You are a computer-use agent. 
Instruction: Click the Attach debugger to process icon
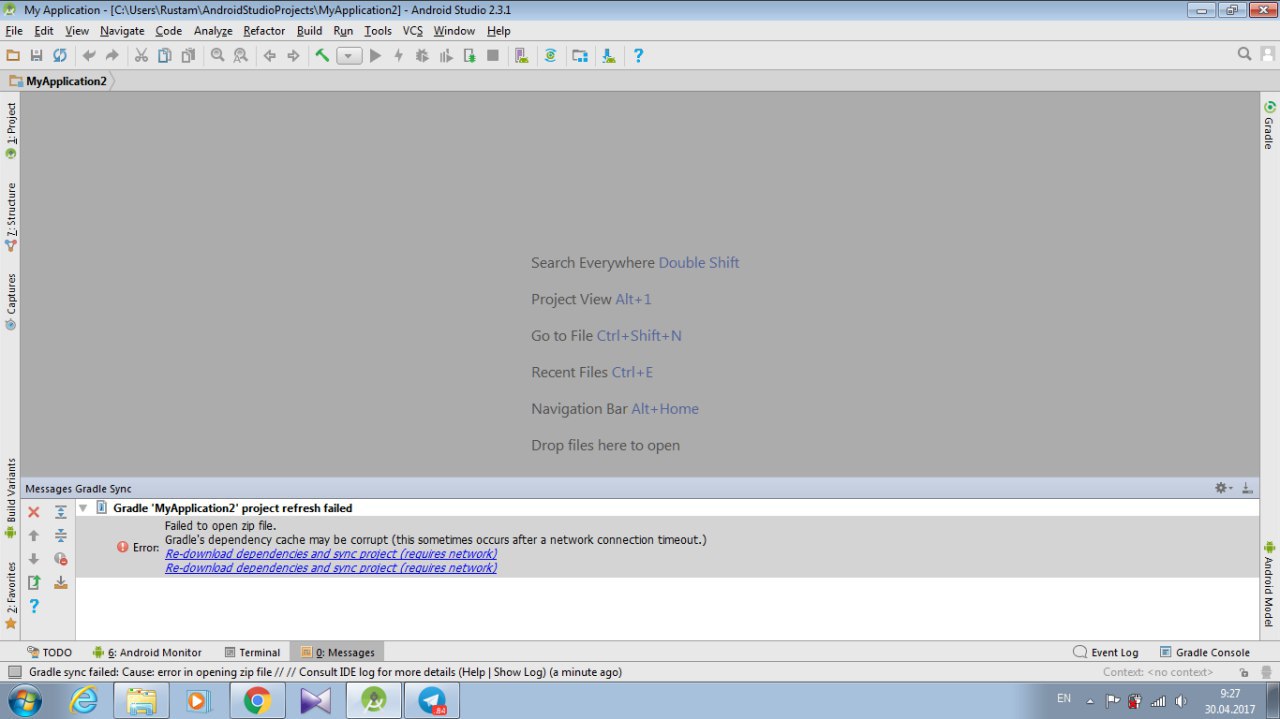pyautogui.click(x=469, y=56)
